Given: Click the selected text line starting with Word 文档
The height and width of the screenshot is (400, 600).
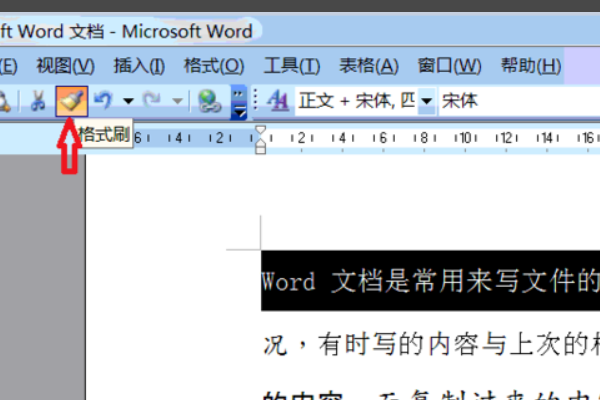Looking at the screenshot, I should coord(430,281).
